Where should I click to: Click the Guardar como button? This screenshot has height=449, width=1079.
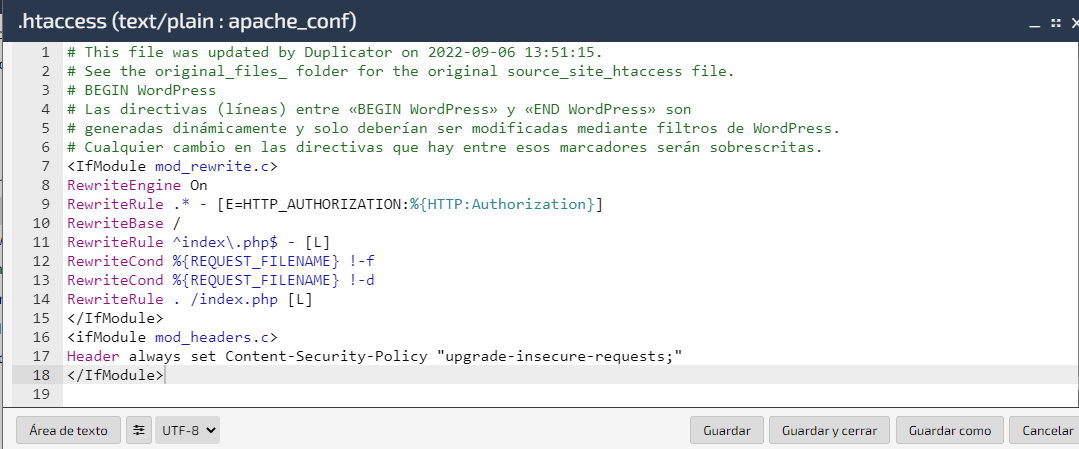950,430
